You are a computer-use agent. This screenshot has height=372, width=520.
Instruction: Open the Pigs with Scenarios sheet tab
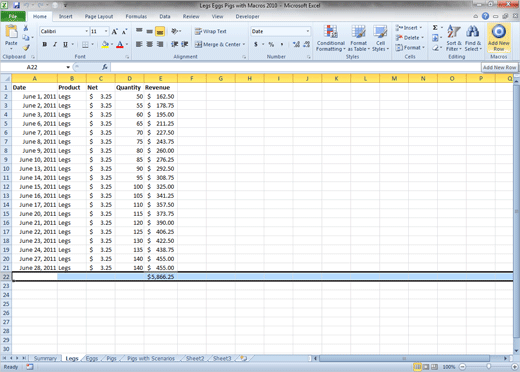click(151, 358)
